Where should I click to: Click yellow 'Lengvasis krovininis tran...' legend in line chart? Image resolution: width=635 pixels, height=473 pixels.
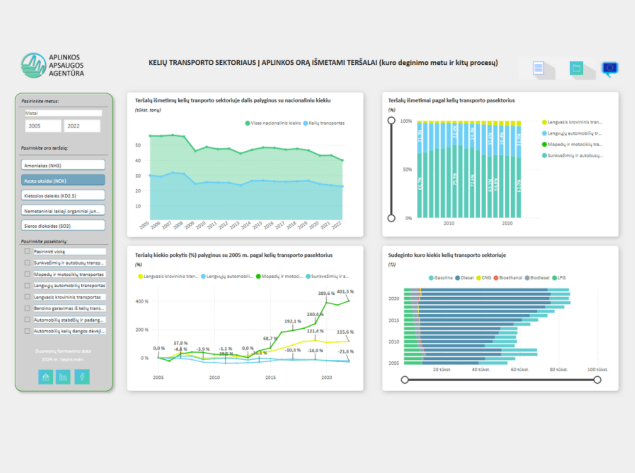(168, 276)
